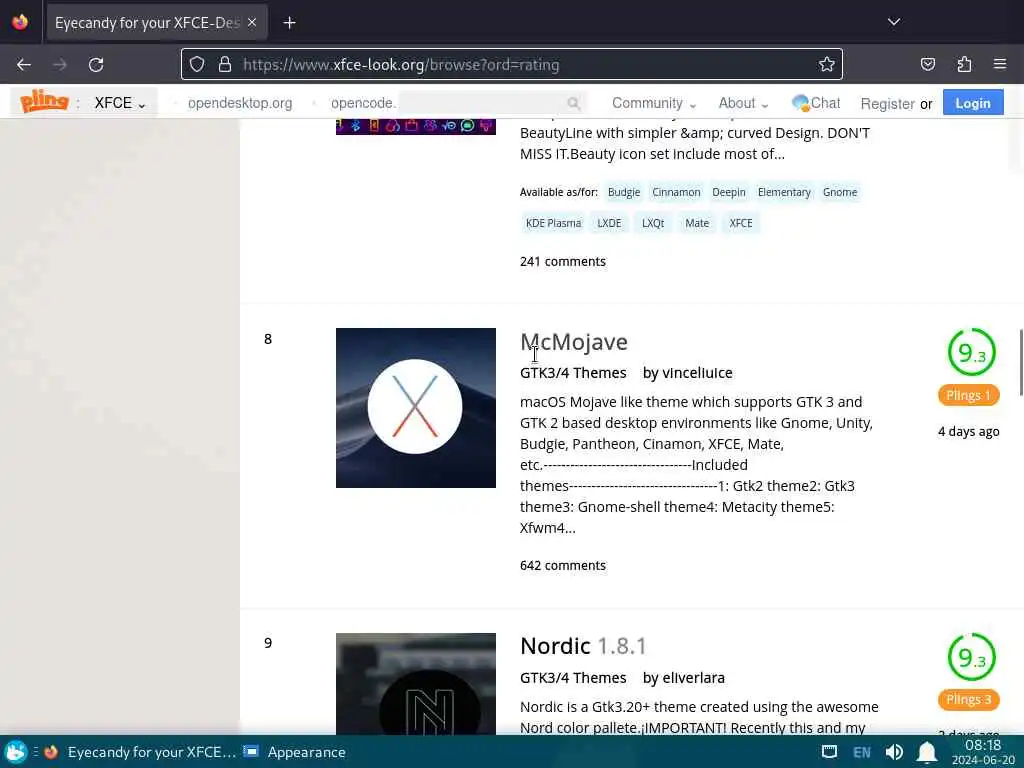Click the Nordic preview thumbnail
Screen dimensions: 1024x768
415,683
